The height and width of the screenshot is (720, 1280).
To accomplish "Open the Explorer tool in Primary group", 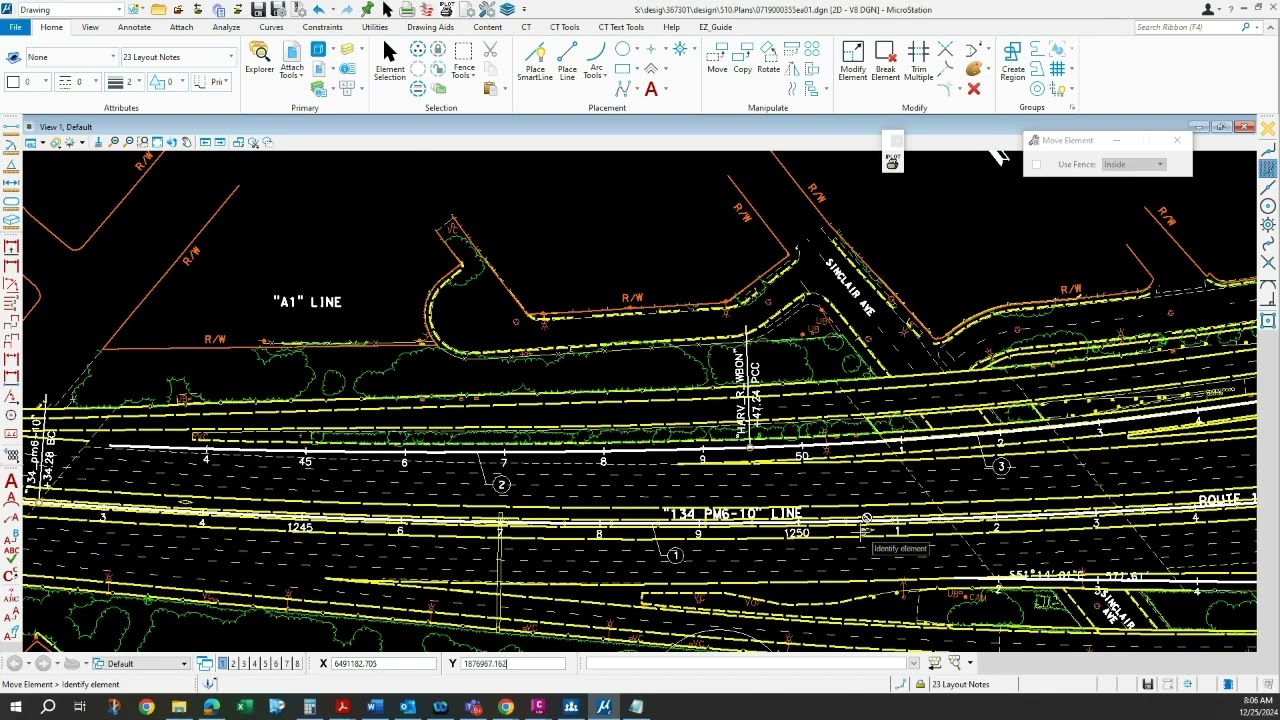I will coord(259,57).
